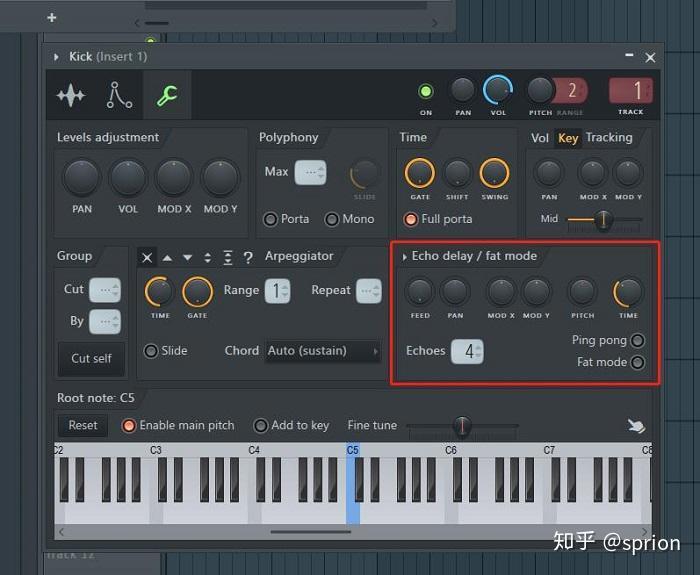Open the Chord Auto (sustain) dropdown
700x575 pixels.
(x=322, y=351)
